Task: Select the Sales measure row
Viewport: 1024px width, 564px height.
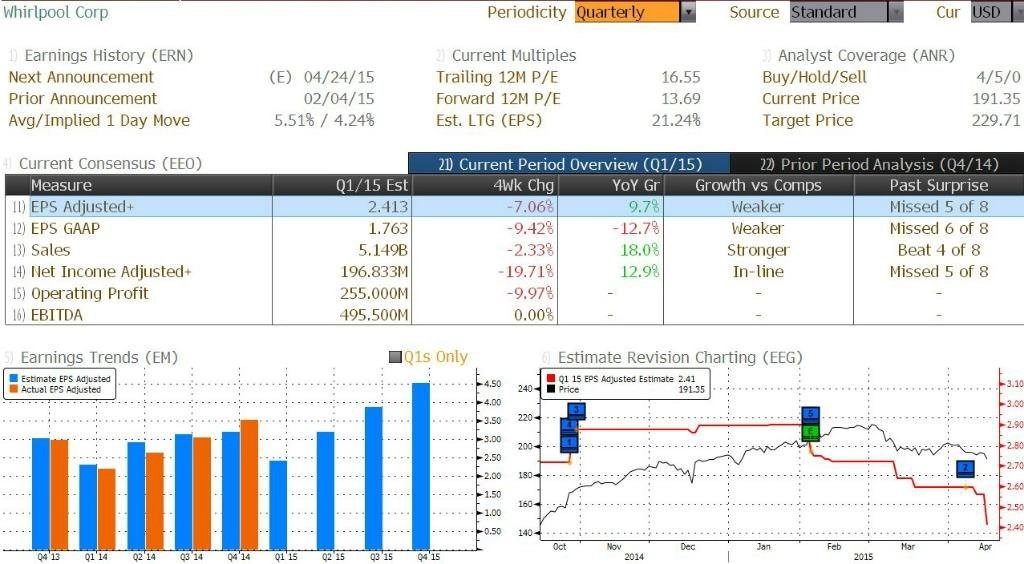Action: pyautogui.click(x=515, y=250)
